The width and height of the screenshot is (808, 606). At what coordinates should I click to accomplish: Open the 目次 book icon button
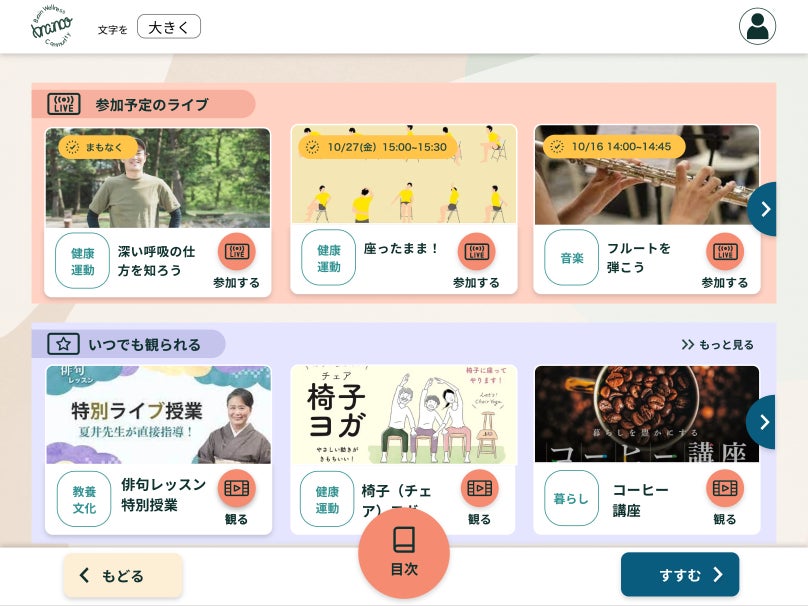pyautogui.click(x=404, y=552)
